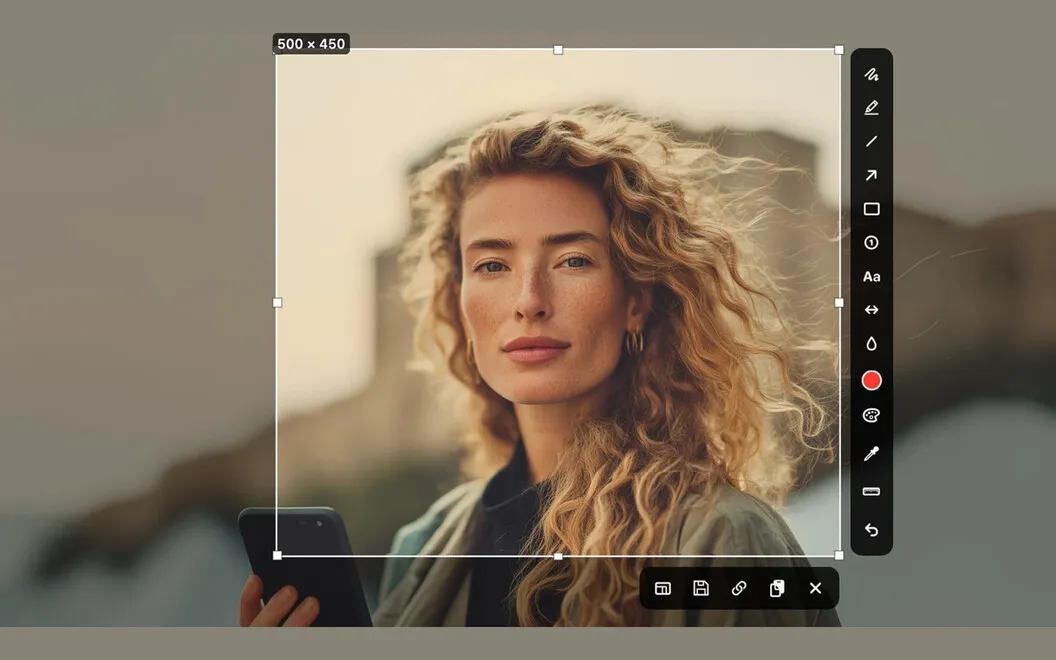Click the top-center selection handle
Screen dimensions: 1056x660
coord(558,50)
